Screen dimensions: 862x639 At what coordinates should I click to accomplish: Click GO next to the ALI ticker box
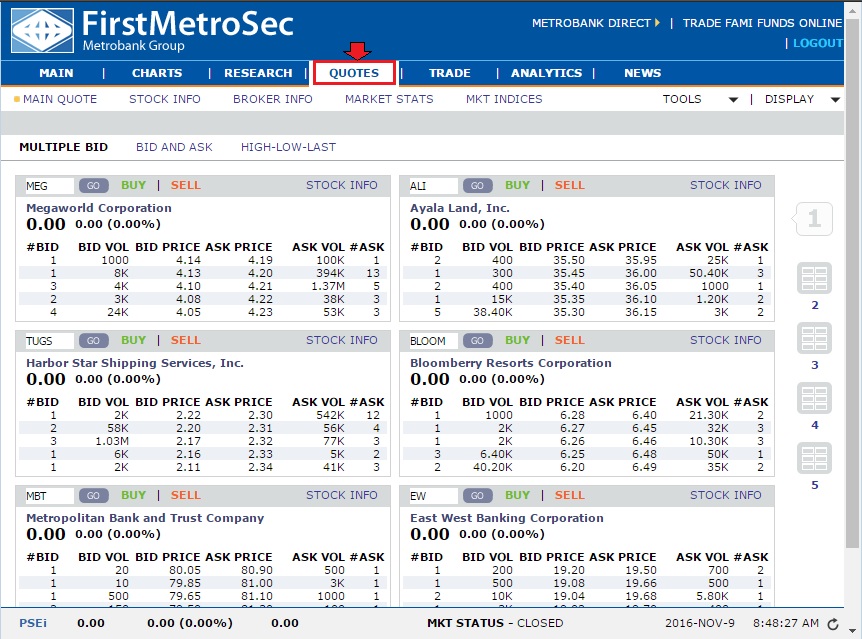[x=477, y=185]
